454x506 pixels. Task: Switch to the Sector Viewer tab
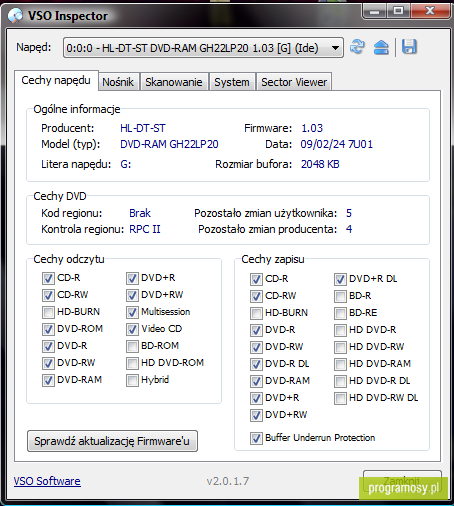tap(294, 82)
